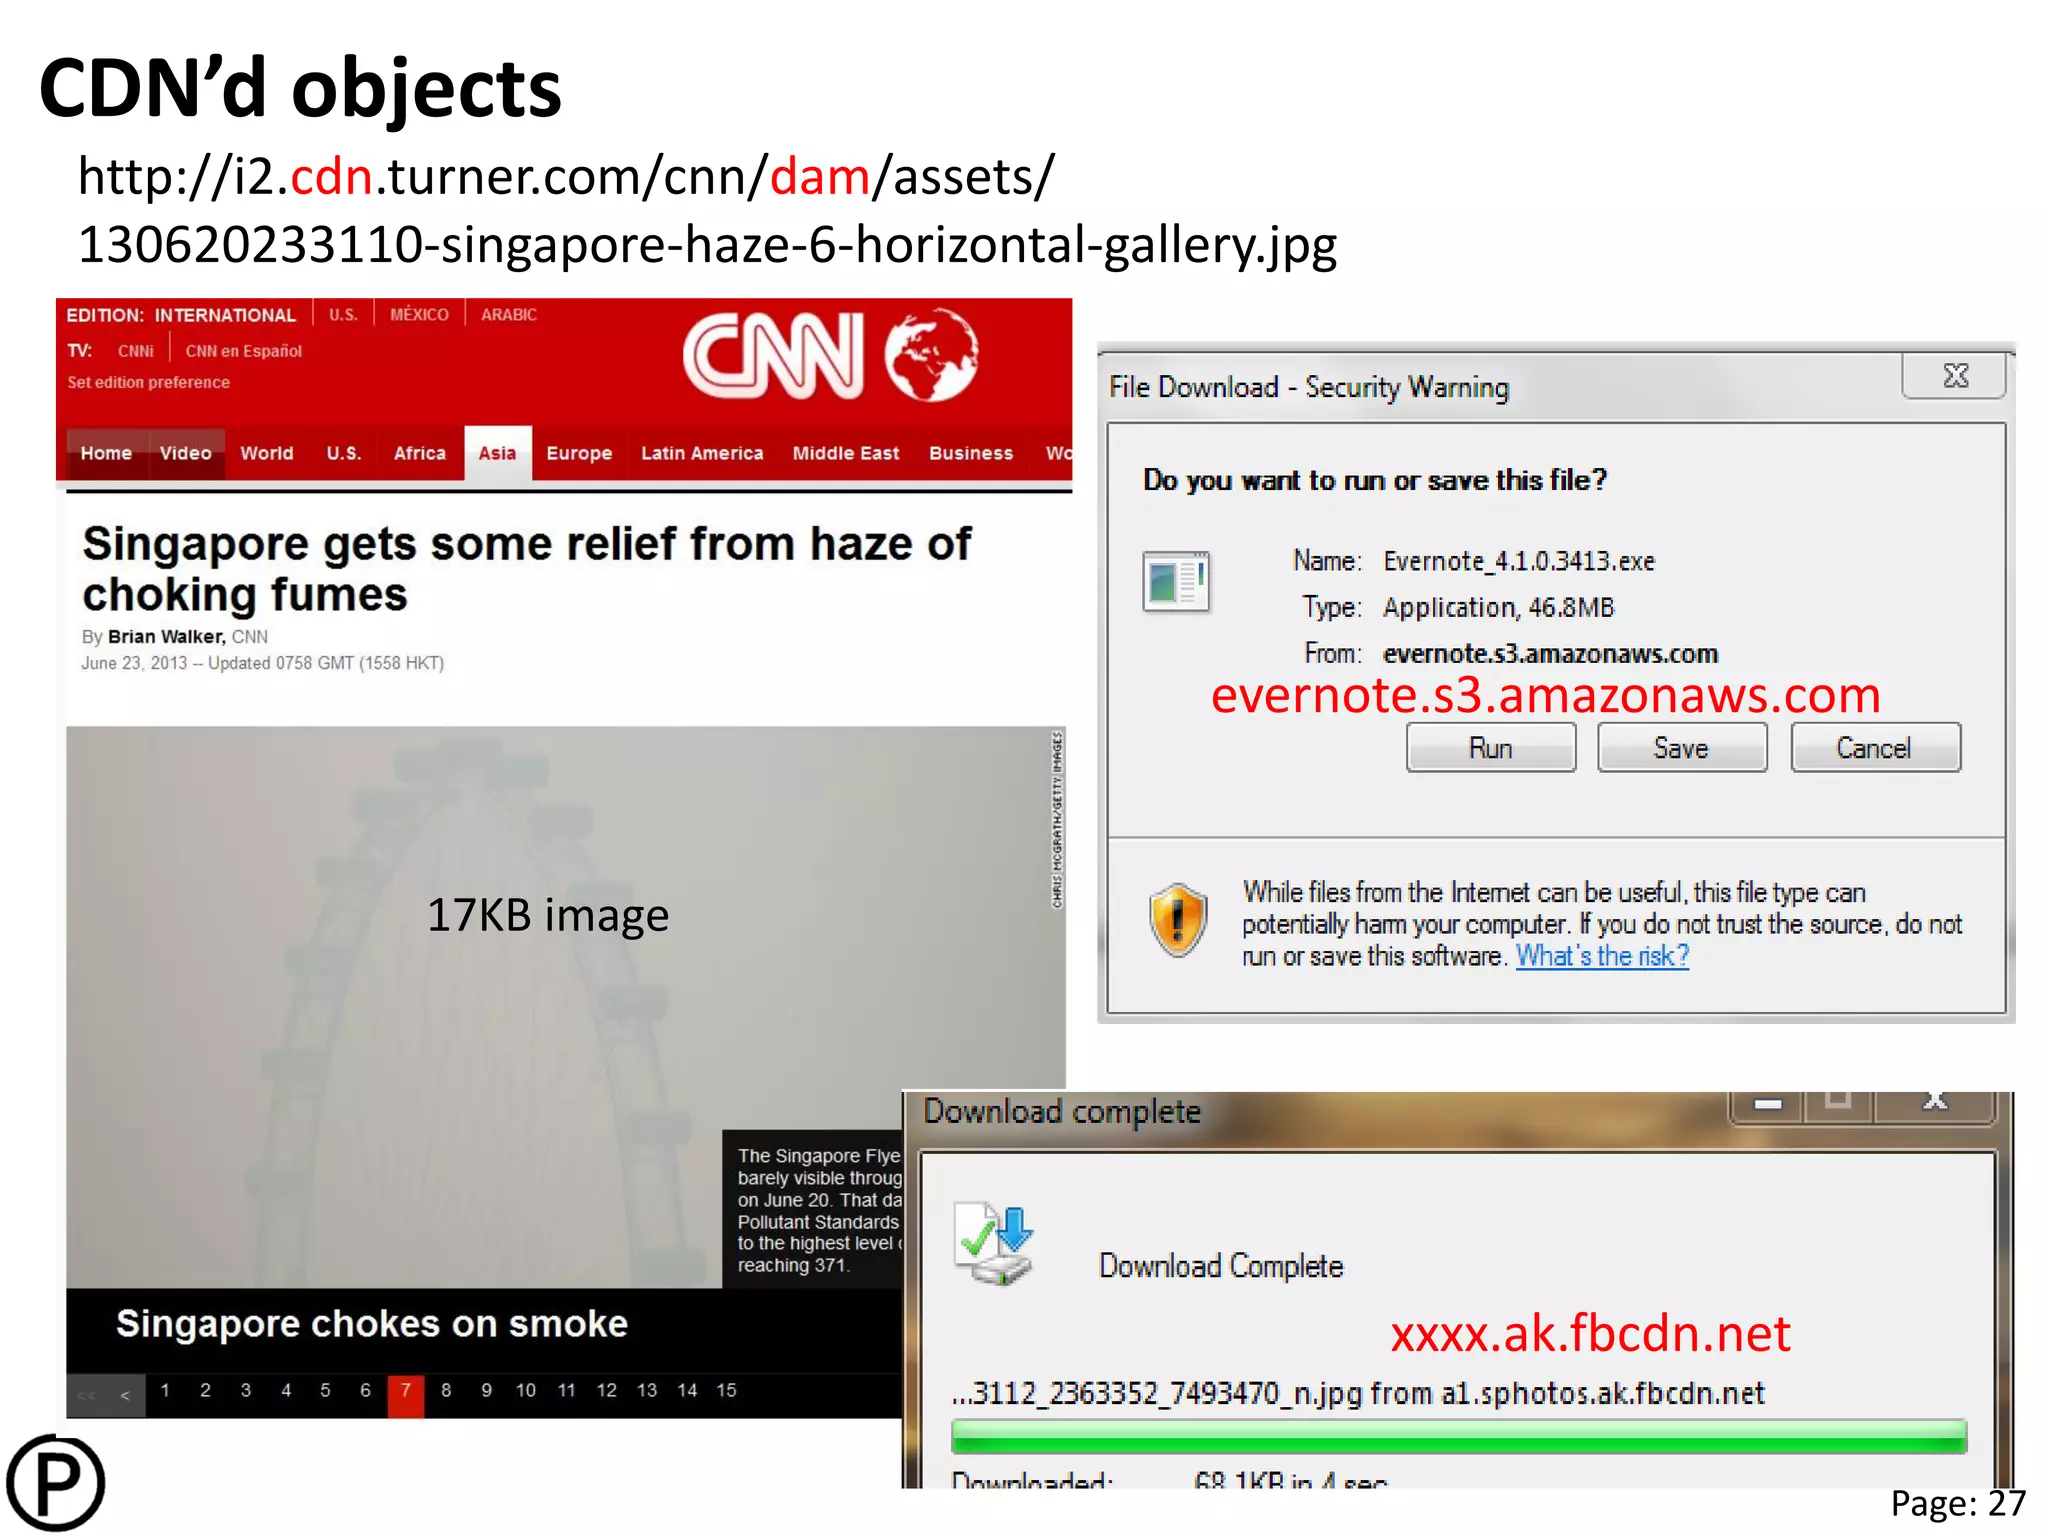Image resolution: width=2048 pixels, height=1536 pixels.
Task: Choose the U.S. edition link
Action: tap(343, 315)
